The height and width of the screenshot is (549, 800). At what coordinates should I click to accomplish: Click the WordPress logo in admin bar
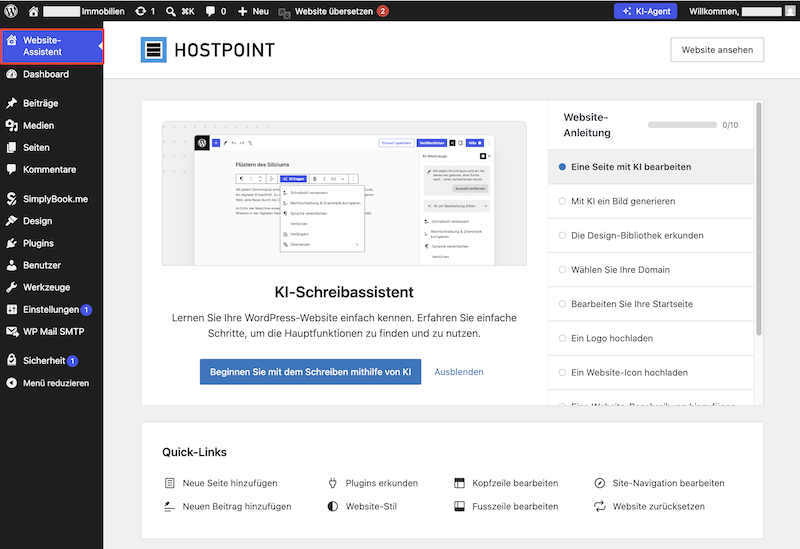pyautogui.click(x=11, y=11)
